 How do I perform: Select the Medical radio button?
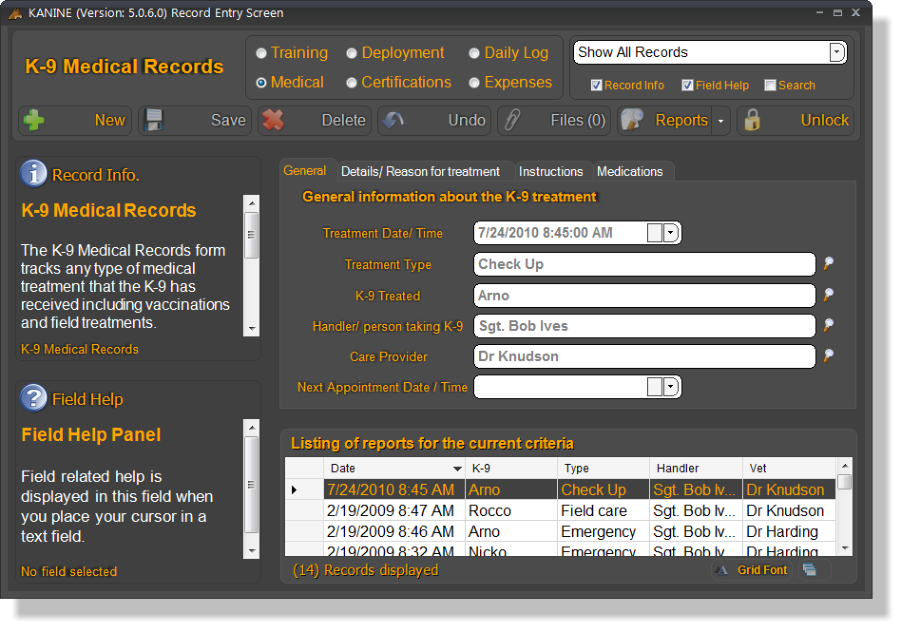(261, 83)
